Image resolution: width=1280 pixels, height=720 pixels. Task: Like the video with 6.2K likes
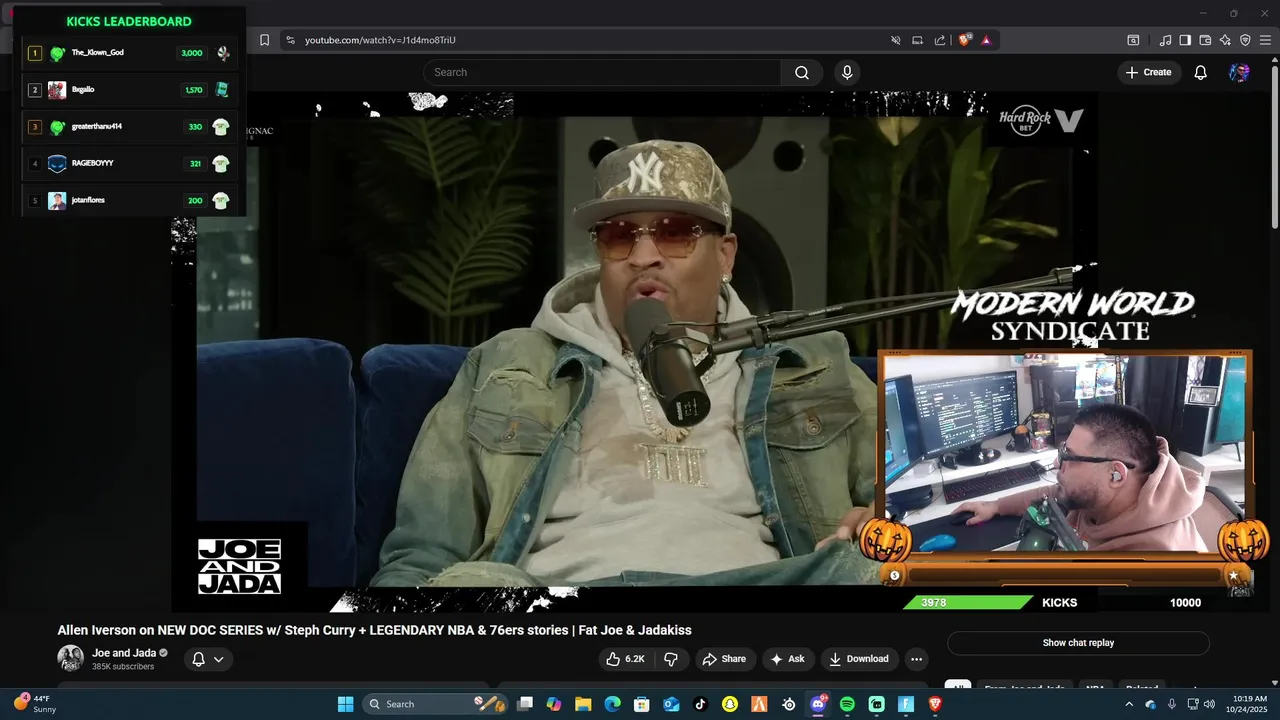(625, 659)
